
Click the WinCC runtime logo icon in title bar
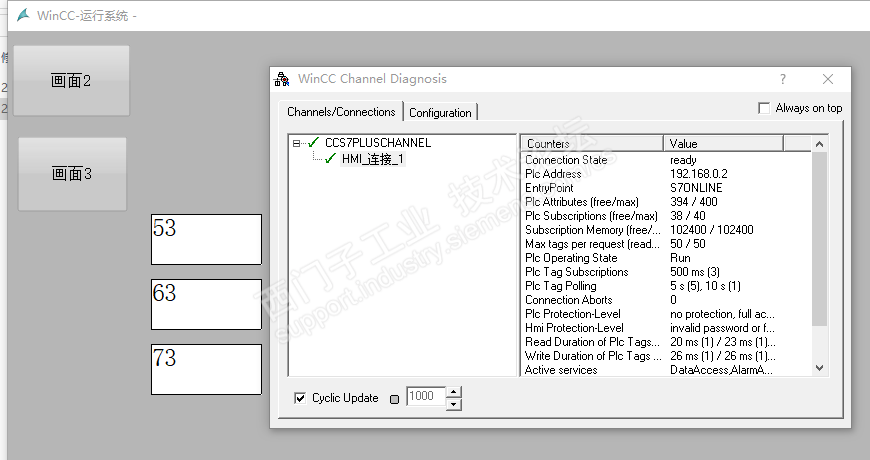click(x=23, y=15)
